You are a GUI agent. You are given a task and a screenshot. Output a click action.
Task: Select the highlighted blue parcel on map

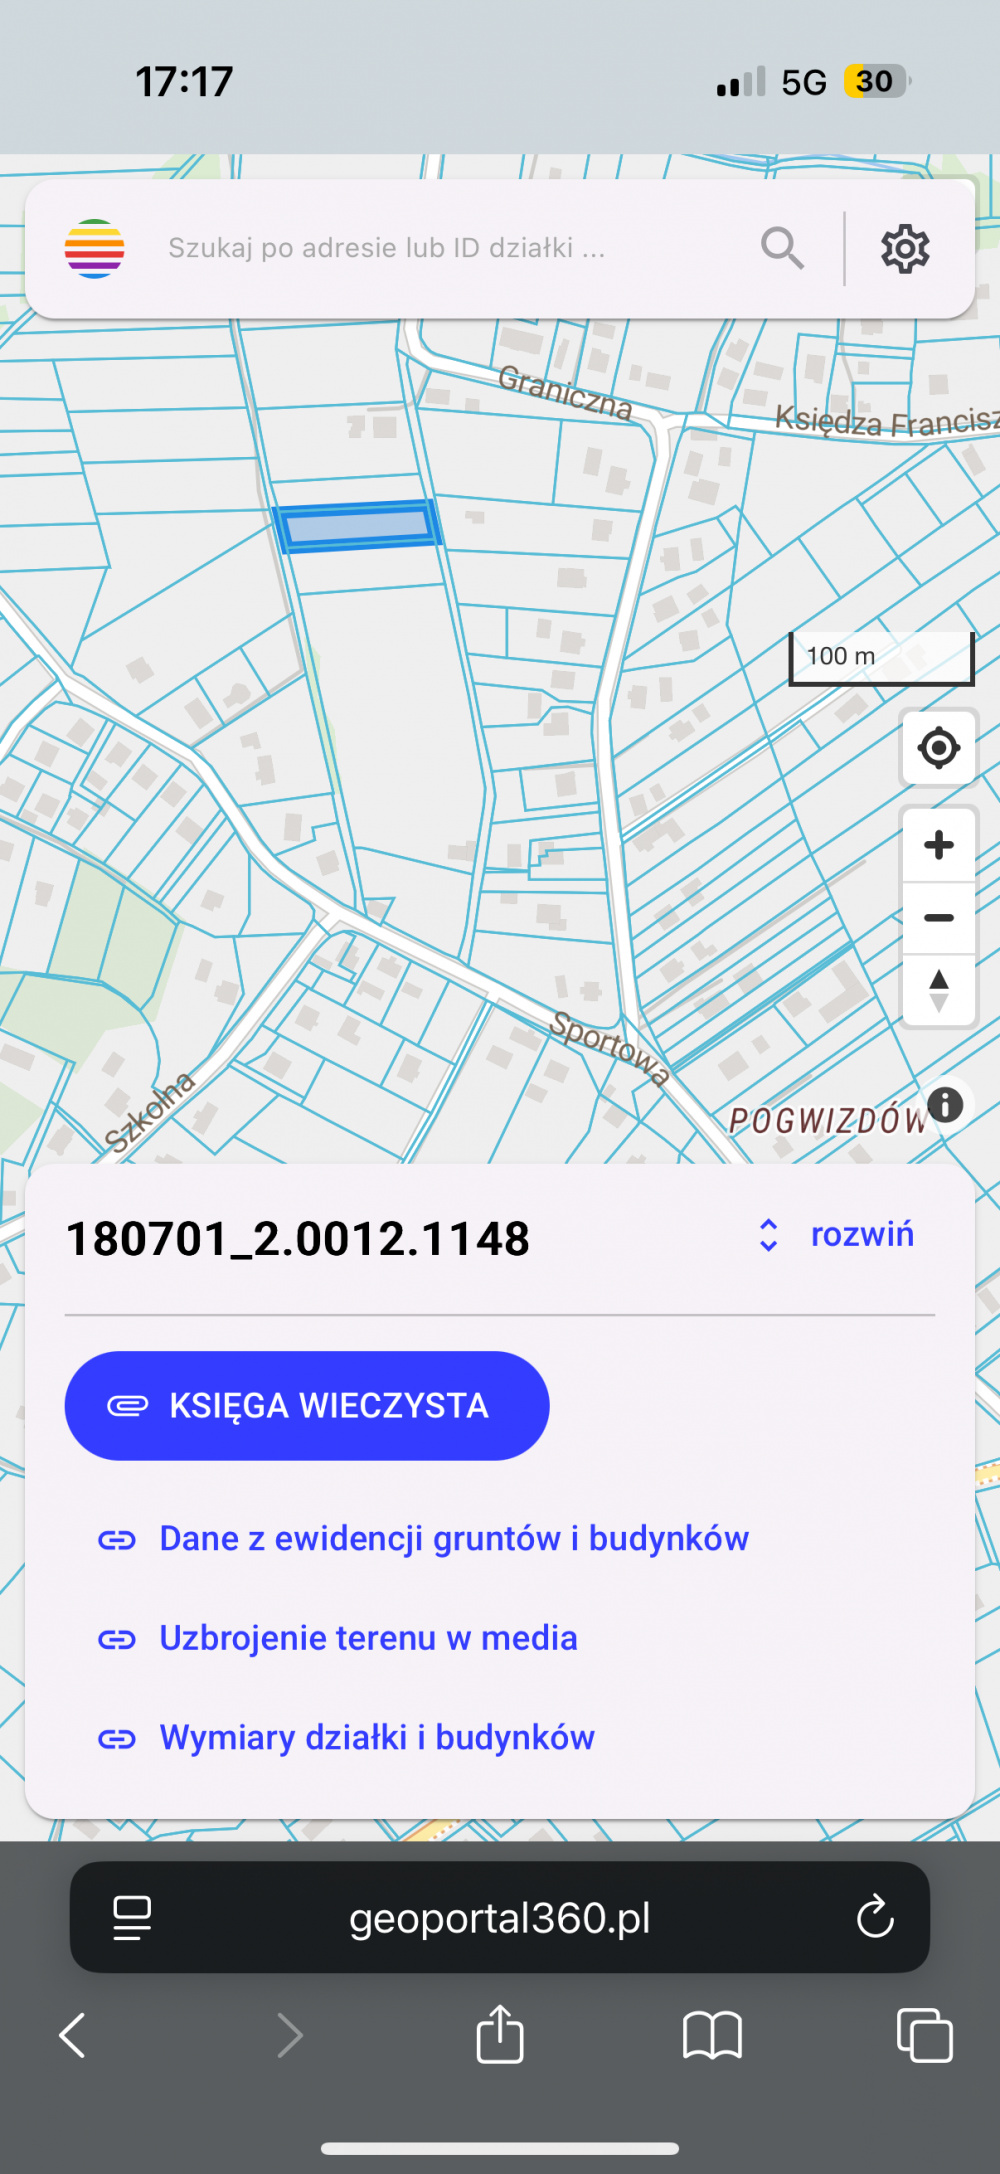[357, 526]
